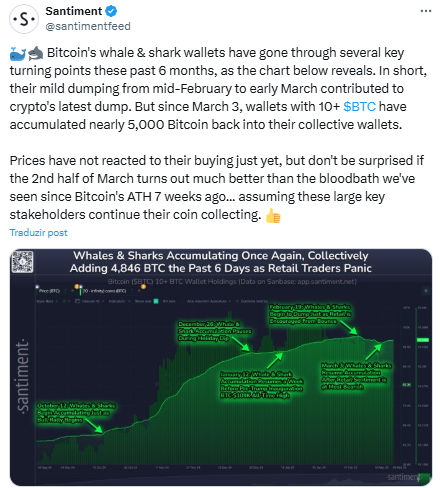Image resolution: width=440 pixels, height=488 pixels.
Task: Click the QR code in the chart corner
Action: tap(22, 262)
